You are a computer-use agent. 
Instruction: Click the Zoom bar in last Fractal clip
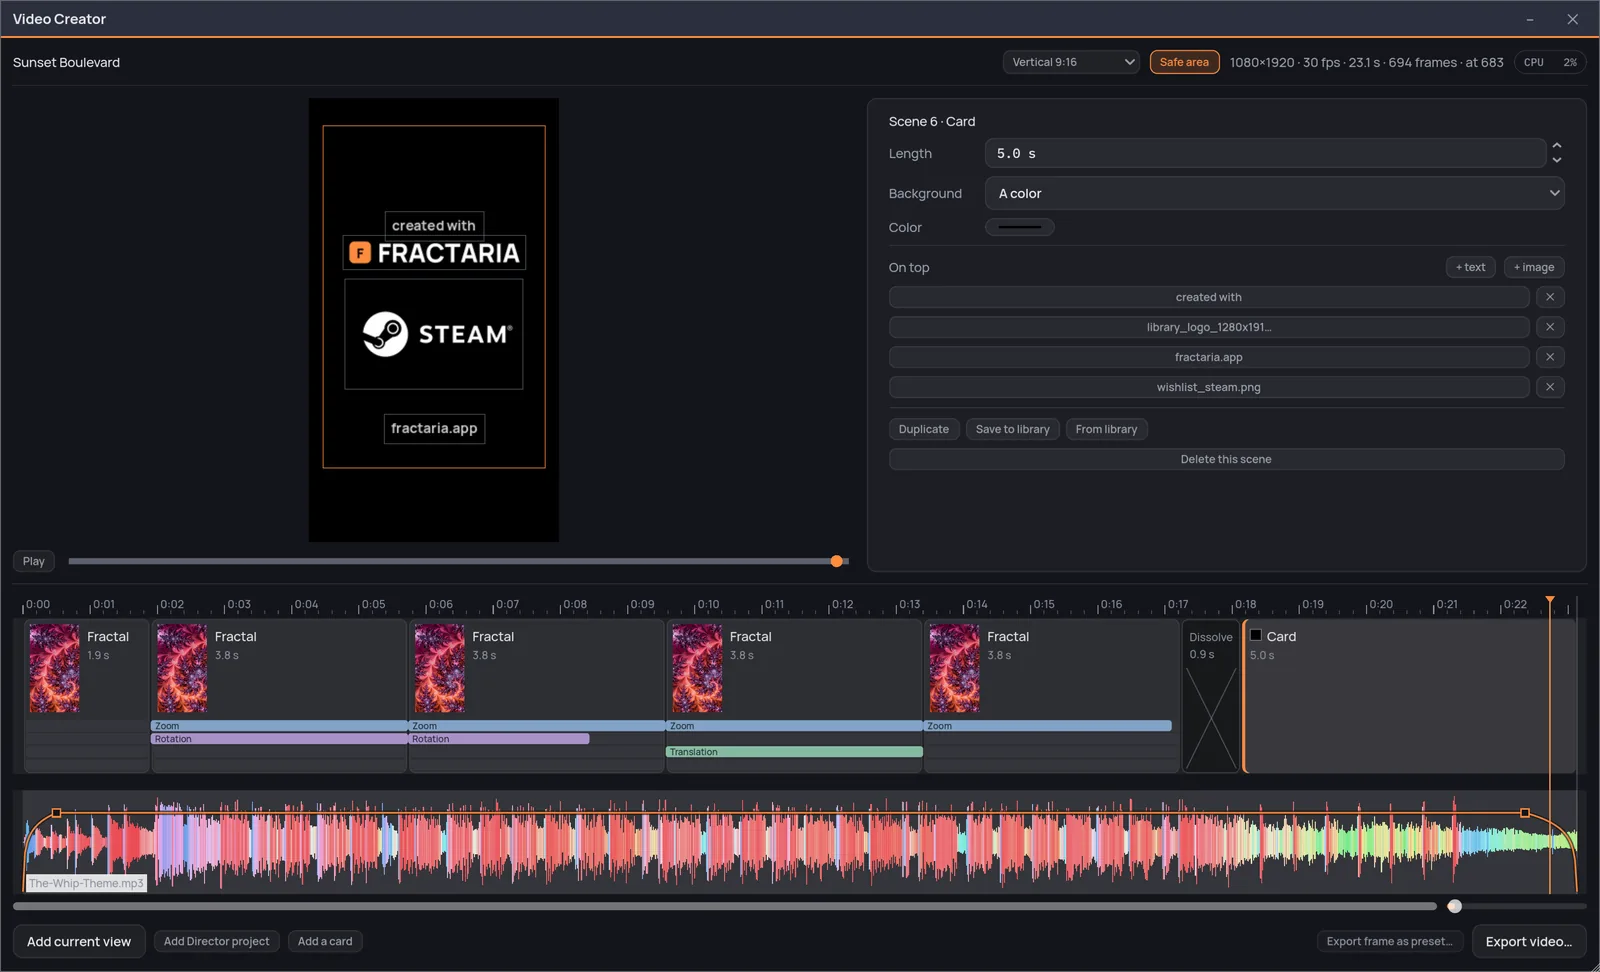tap(1048, 726)
